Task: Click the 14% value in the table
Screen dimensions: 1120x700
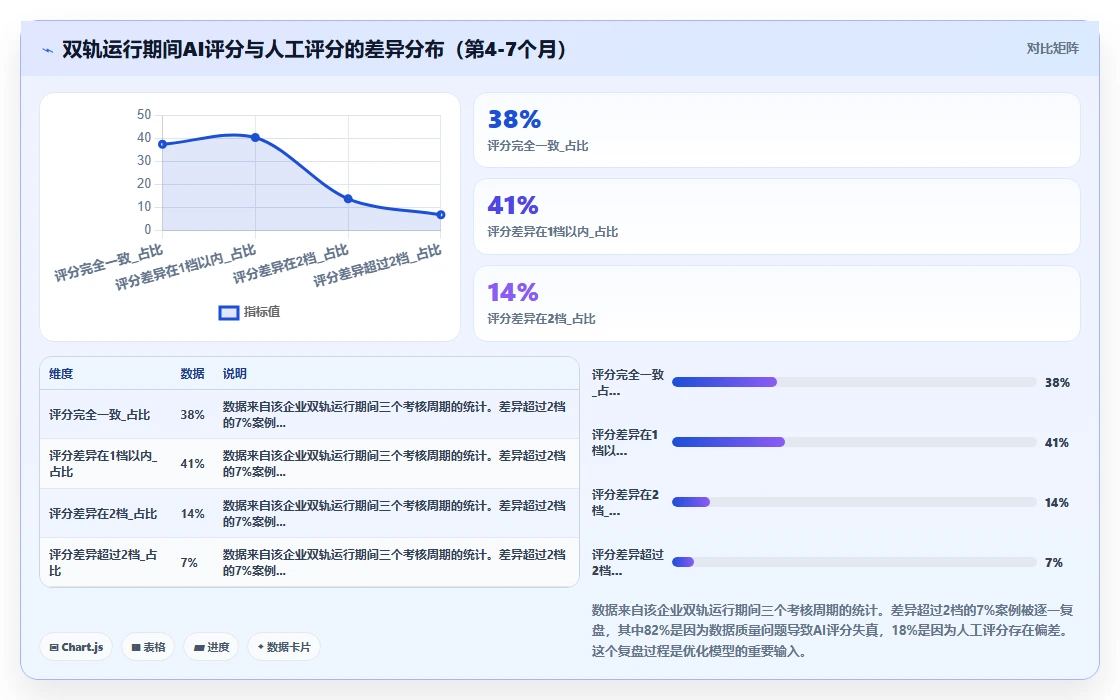Action: point(192,514)
